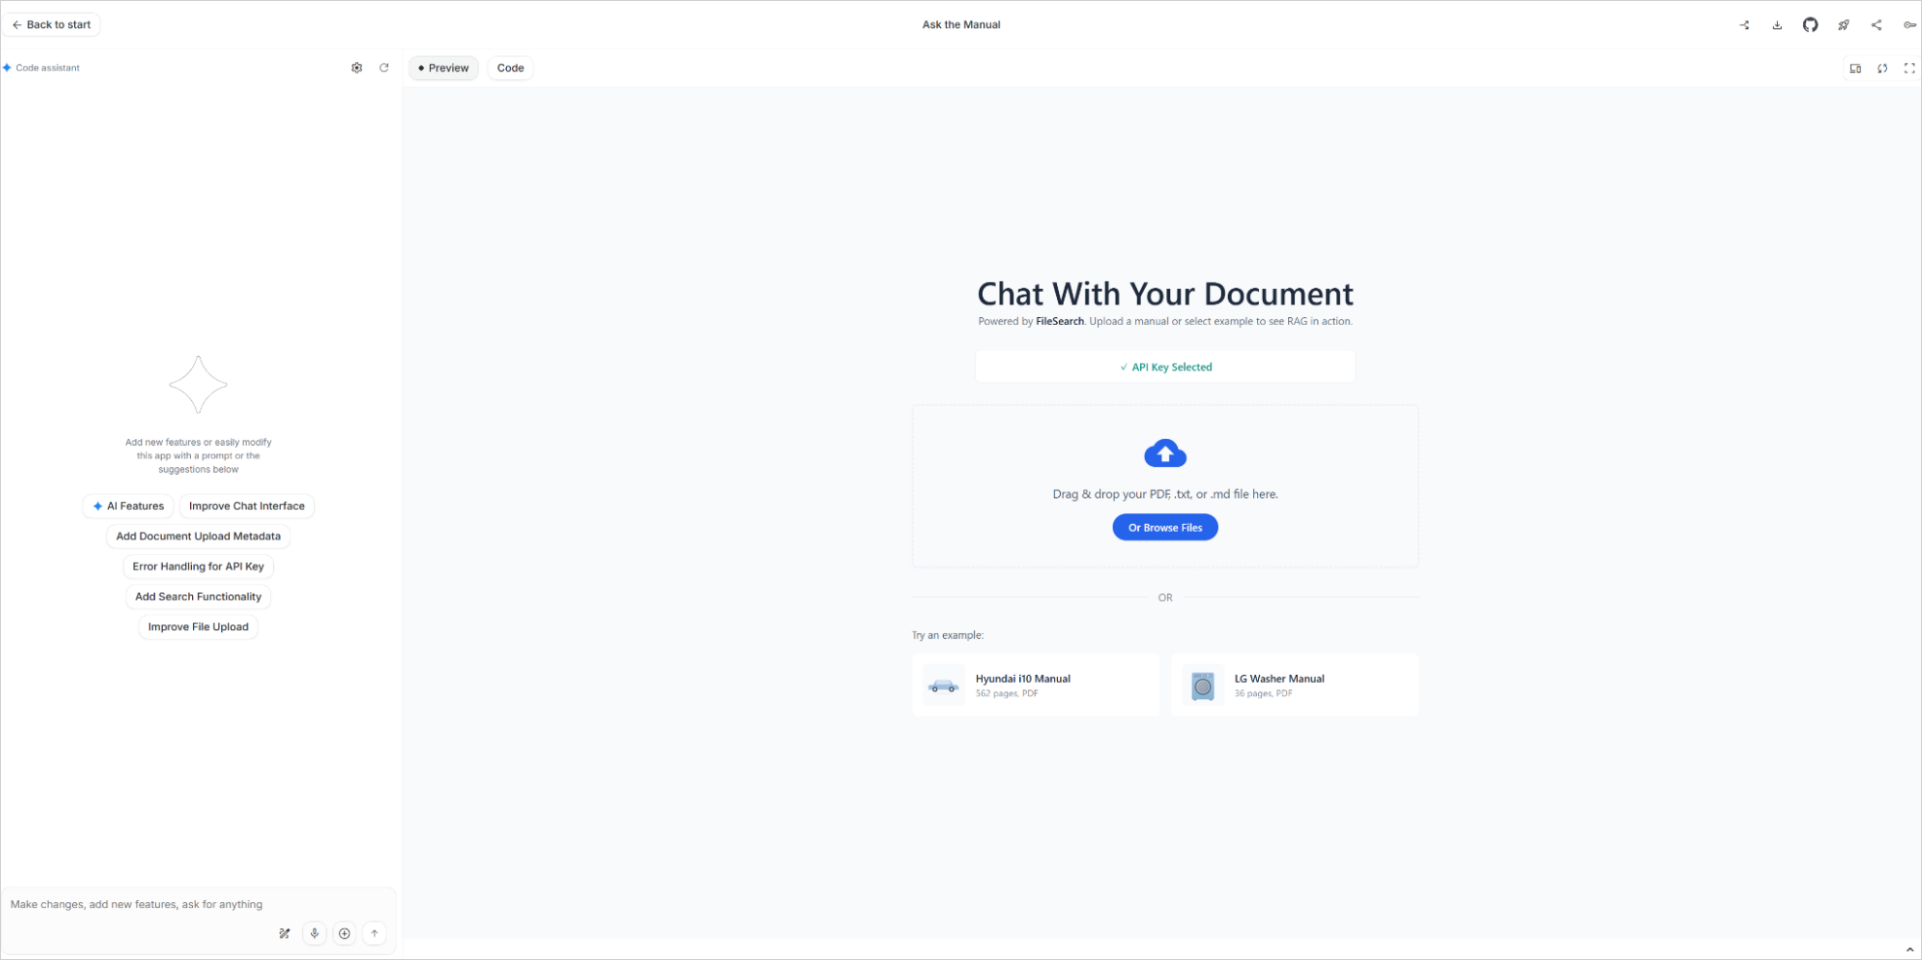Toggle the device preview mode icon
The image size is (1922, 960).
(x=1856, y=68)
